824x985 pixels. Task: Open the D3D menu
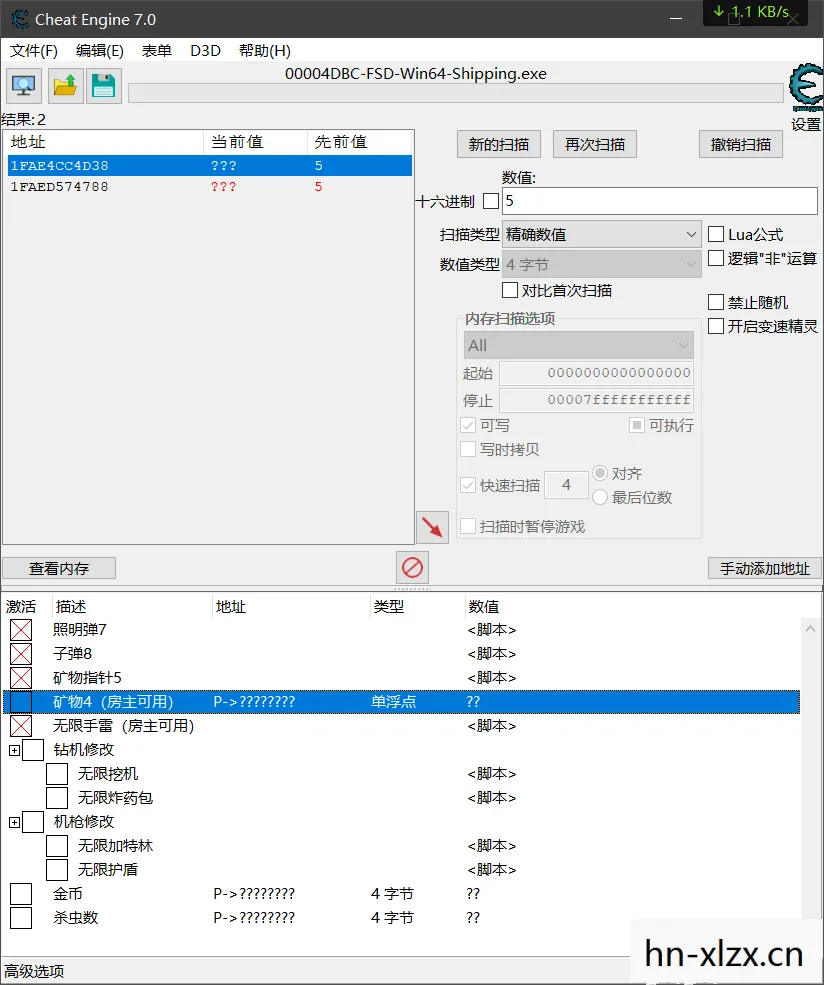(205, 50)
